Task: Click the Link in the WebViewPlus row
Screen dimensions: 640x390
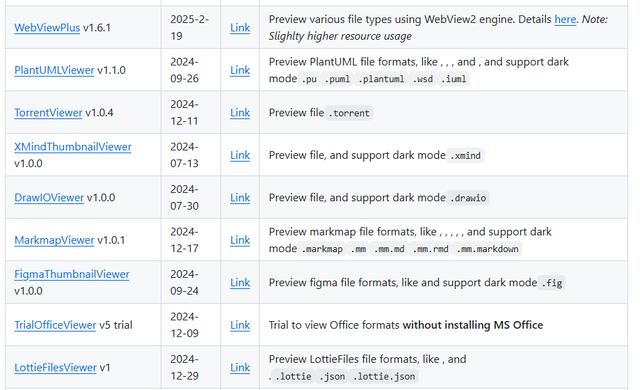Action: [x=240, y=28]
